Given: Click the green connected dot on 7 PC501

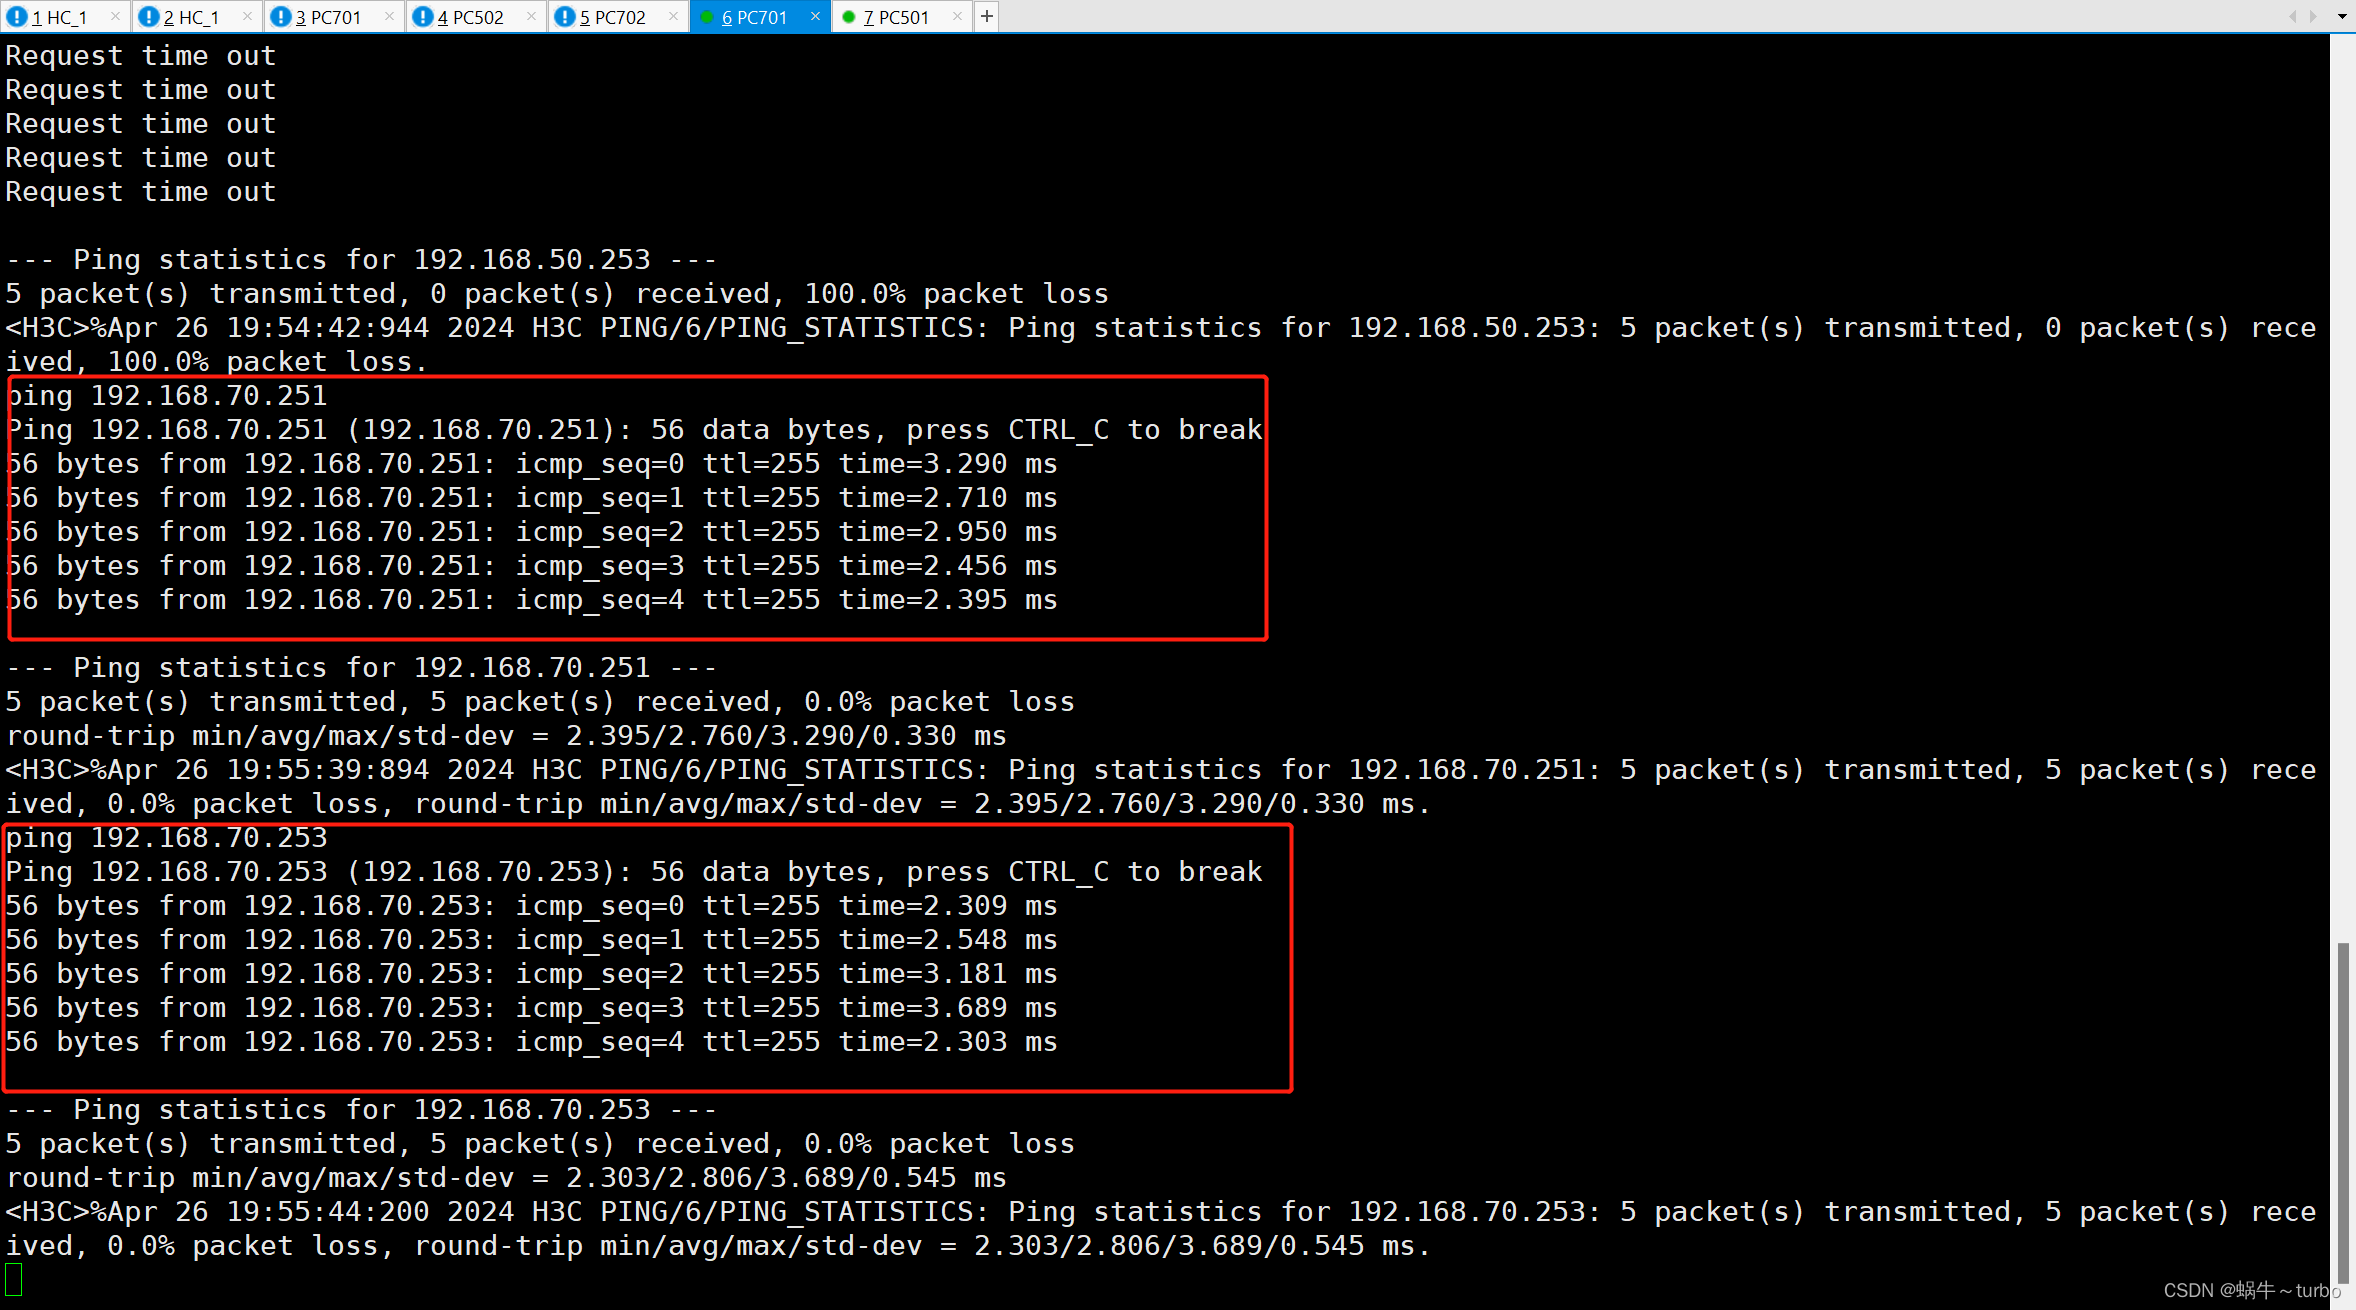Looking at the screenshot, I should (x=849, y=17).
